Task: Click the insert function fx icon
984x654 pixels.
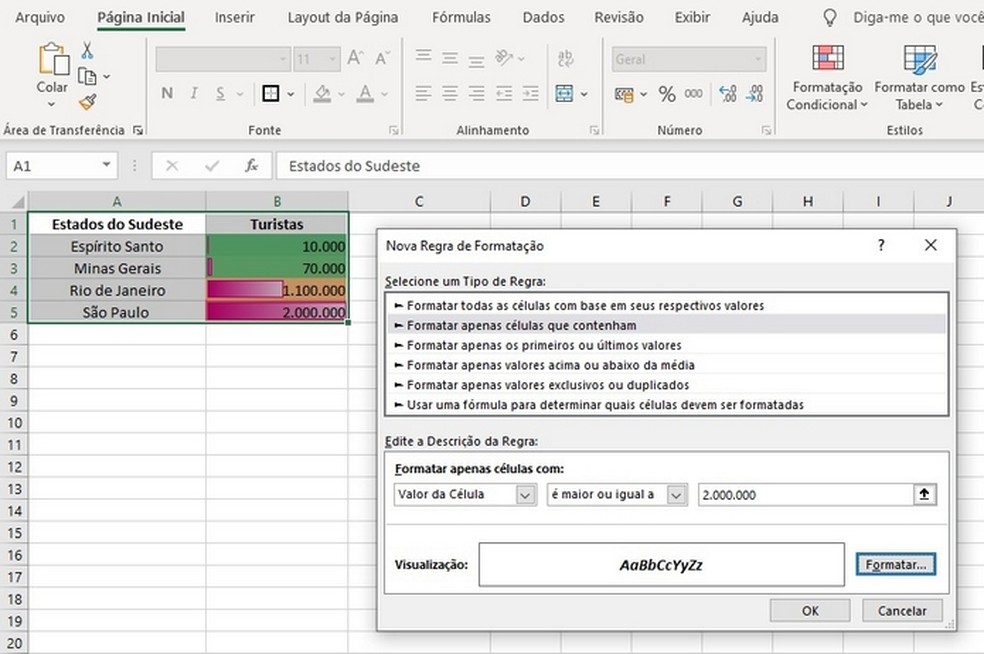Action: coord(252,166)
